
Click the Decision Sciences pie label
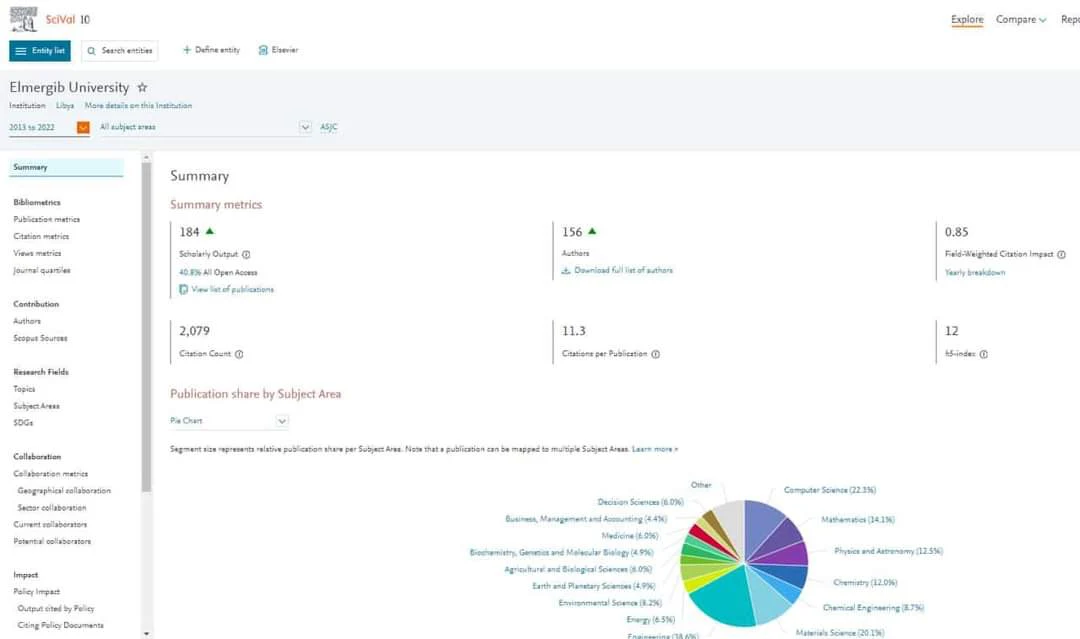click(641, 503)
